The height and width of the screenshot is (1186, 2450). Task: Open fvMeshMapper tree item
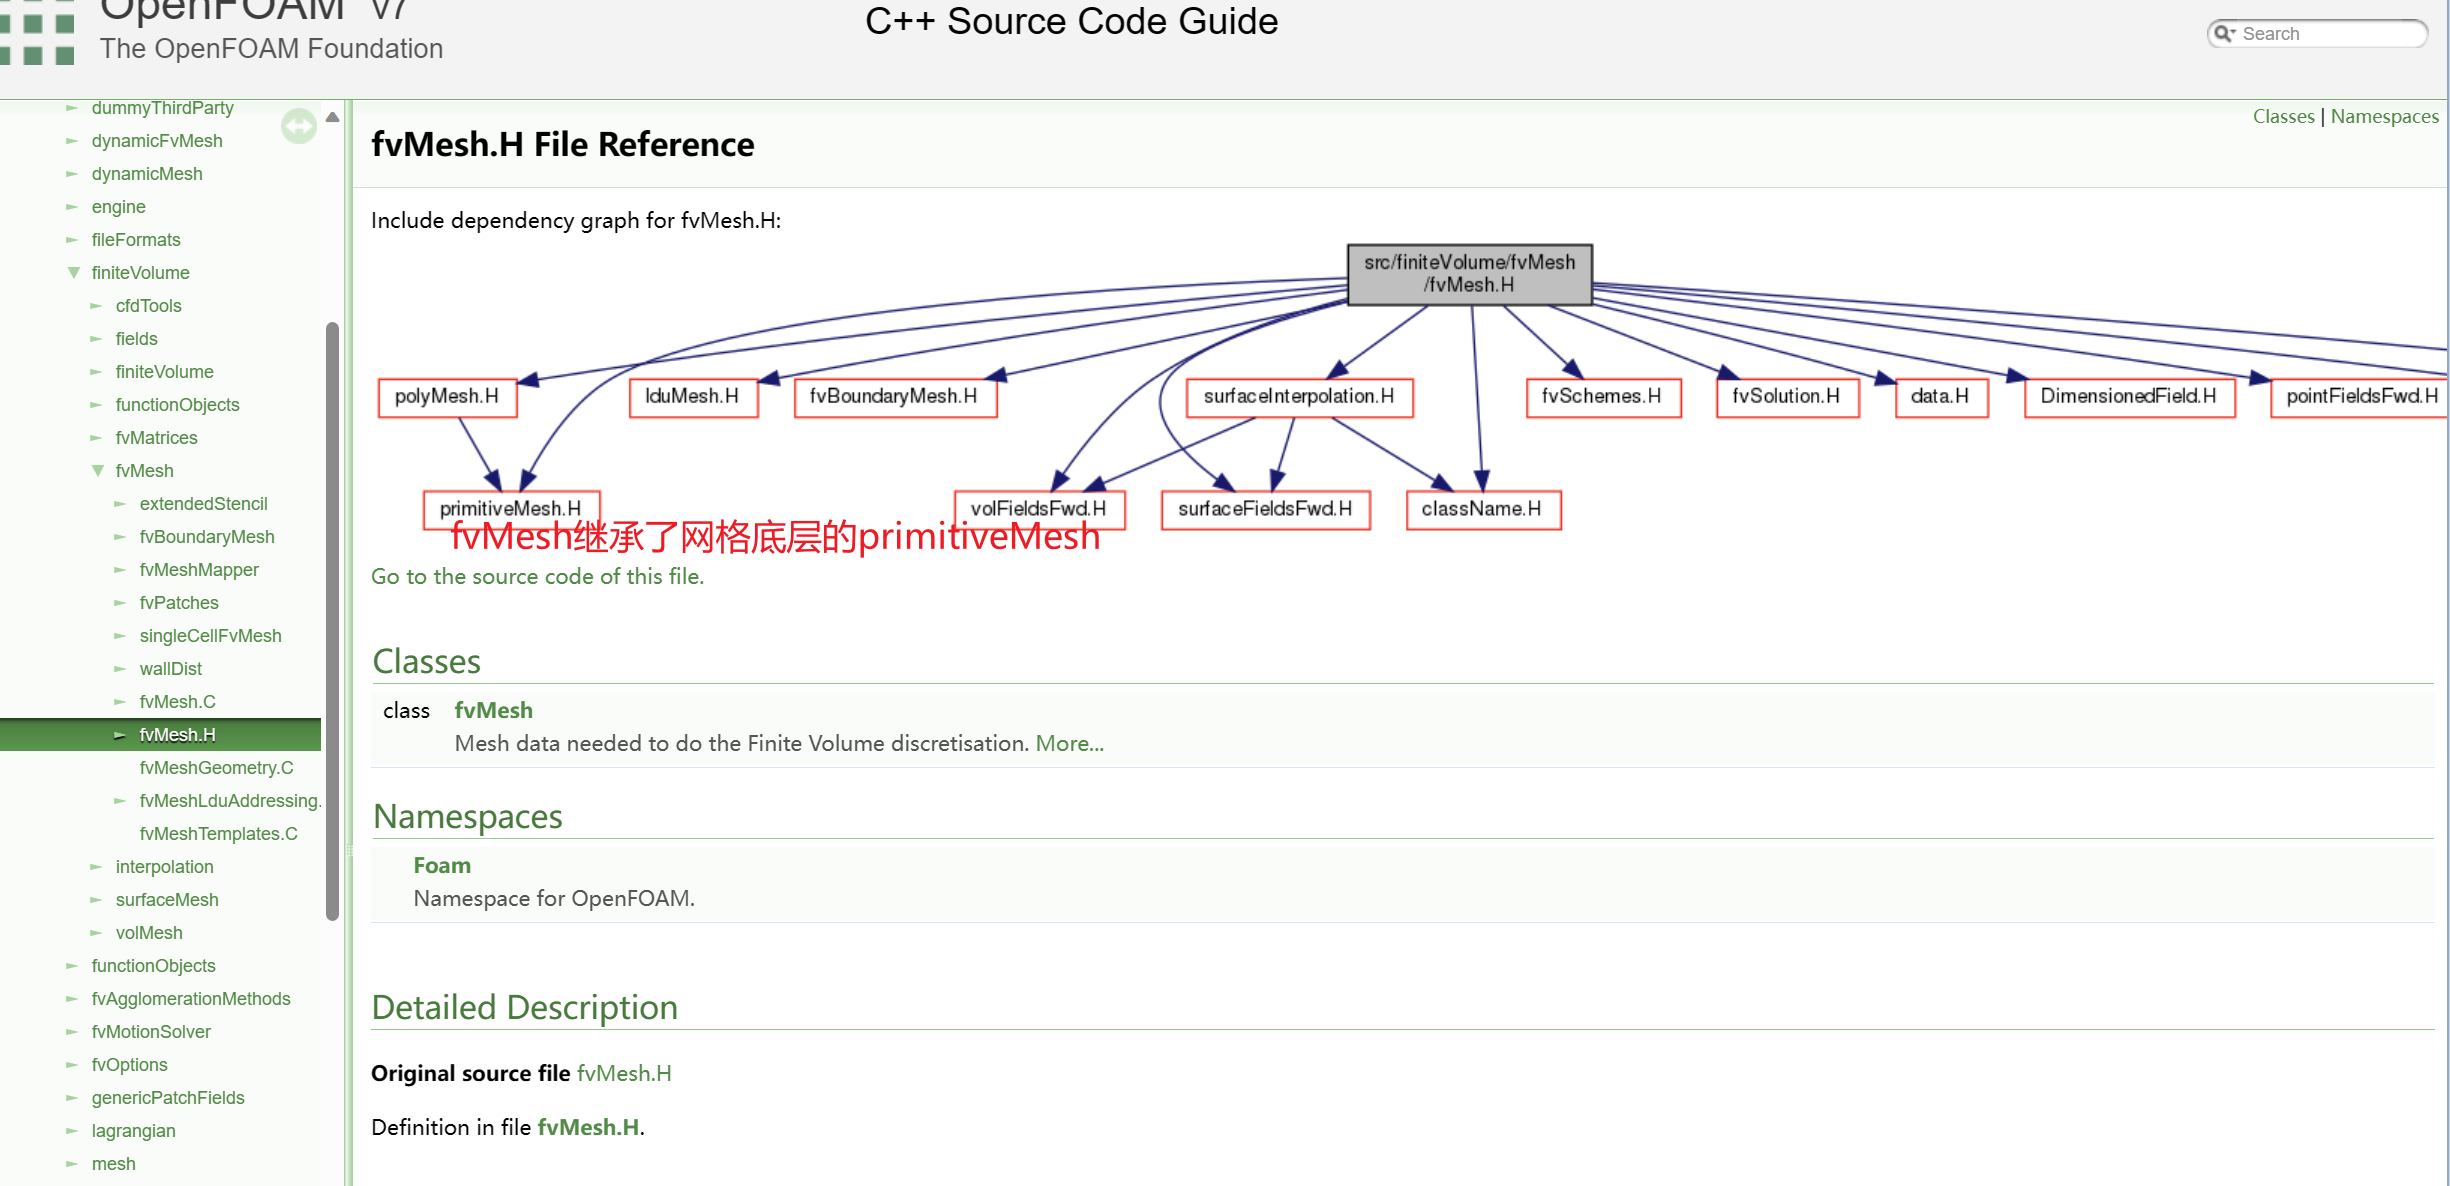[199, 570]
